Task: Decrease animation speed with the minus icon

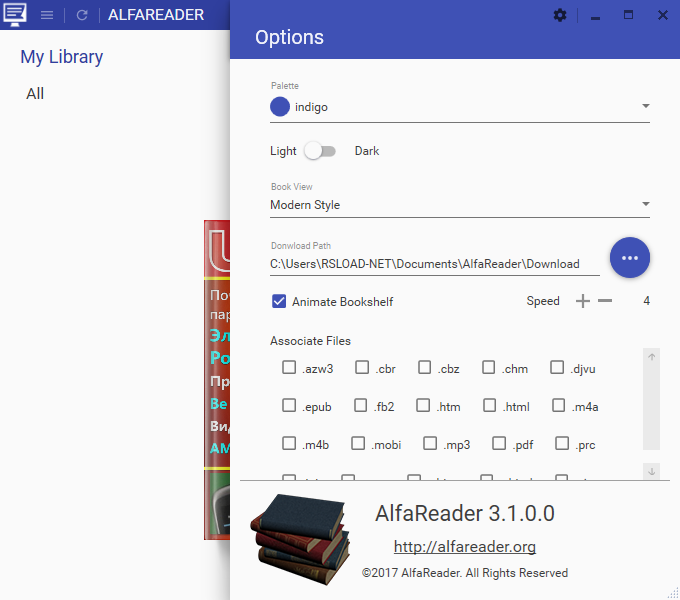Action: pyautogui.click(x=605, y=300)
